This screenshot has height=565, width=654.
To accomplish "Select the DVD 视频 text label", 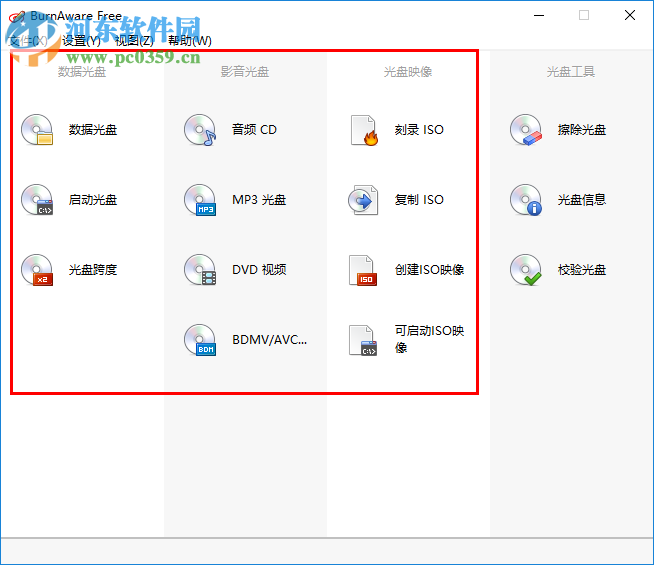I will (259, 270).
